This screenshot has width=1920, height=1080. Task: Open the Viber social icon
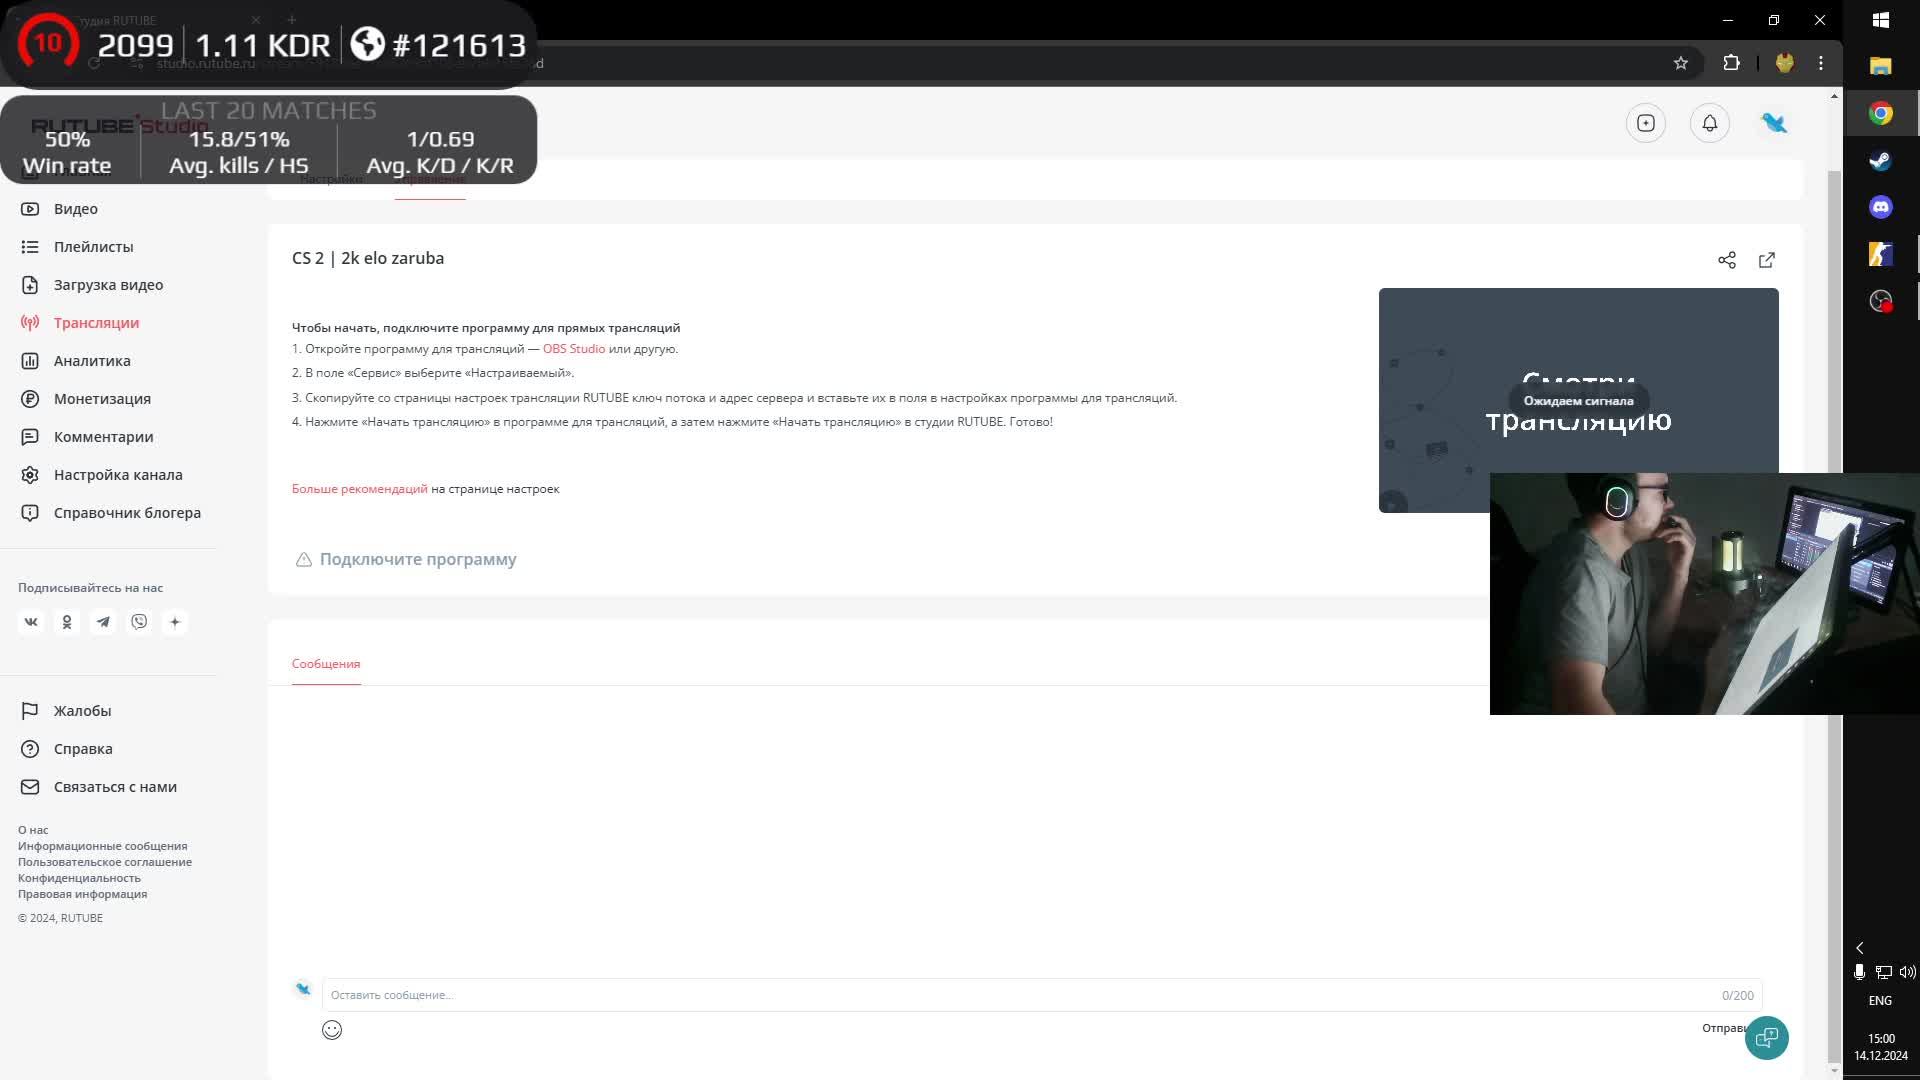tap(139, 622)
